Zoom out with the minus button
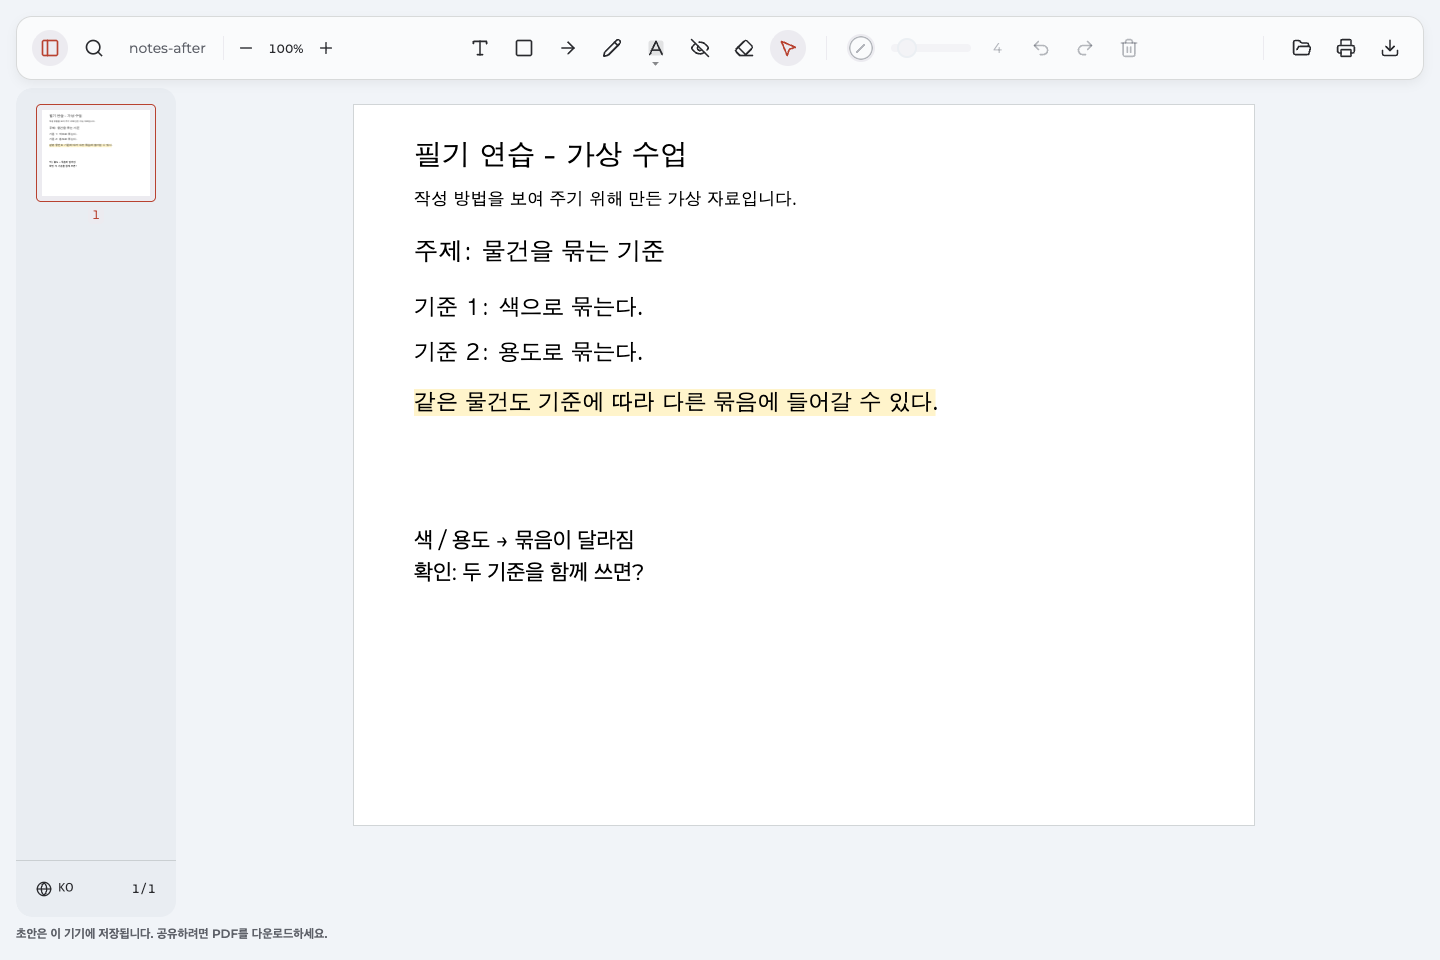Viewport: 1440px width, 960px height. click(x=246, y=48)
